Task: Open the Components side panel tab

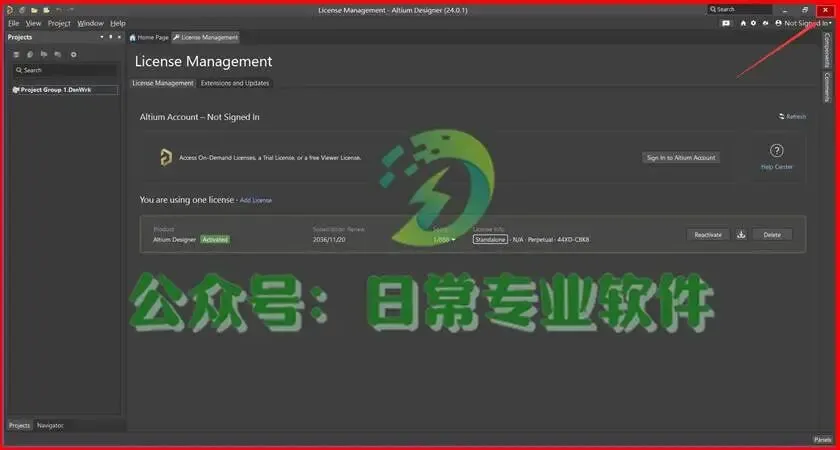Action: pos(827,50)
